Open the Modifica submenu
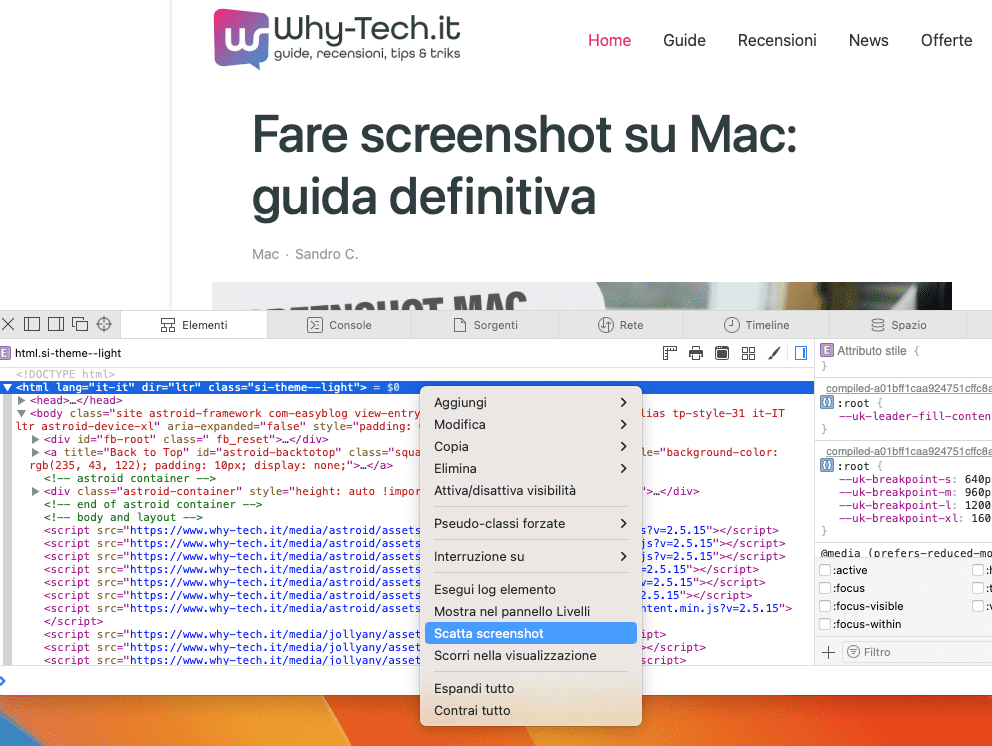 click(x=531, y=425)
